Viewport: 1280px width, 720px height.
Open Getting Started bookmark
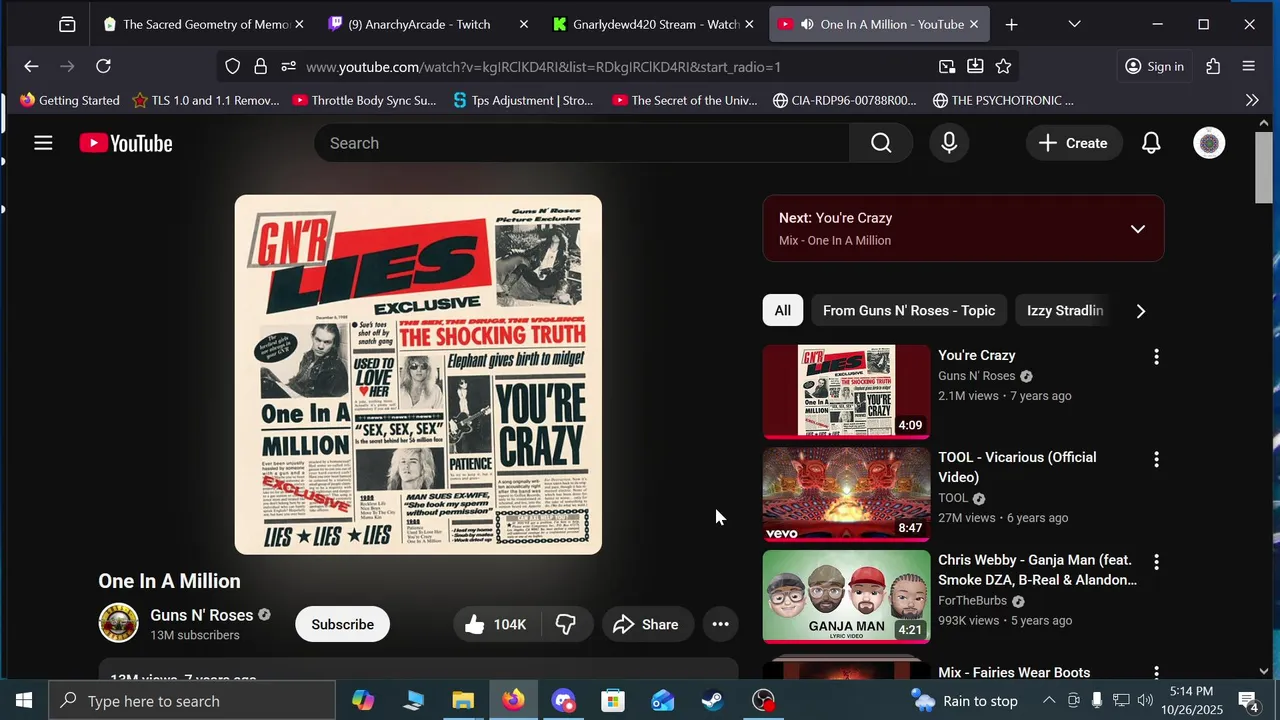click(69, 100)
